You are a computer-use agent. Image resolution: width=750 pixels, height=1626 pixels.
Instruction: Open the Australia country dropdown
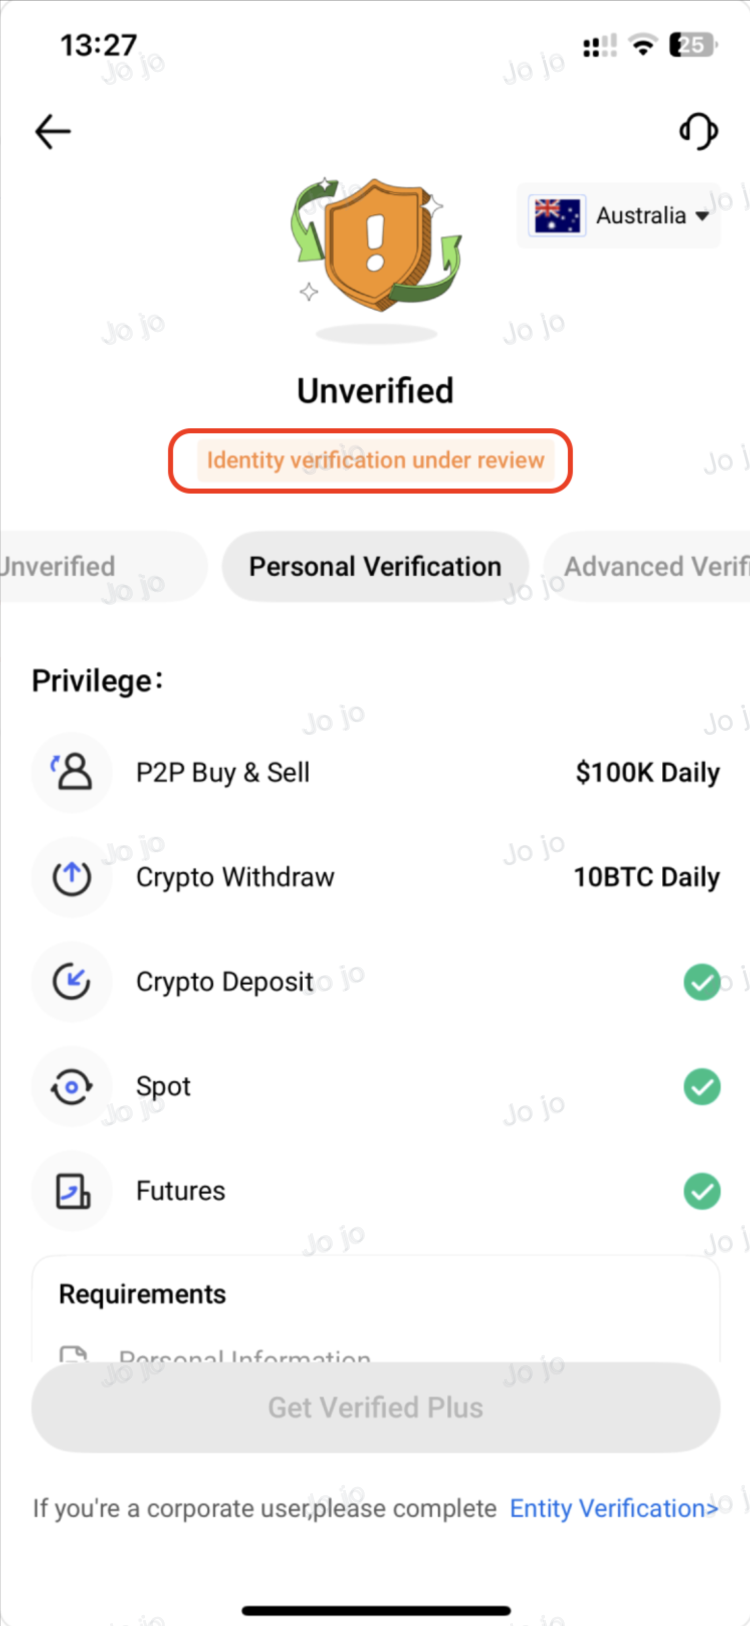702,216
